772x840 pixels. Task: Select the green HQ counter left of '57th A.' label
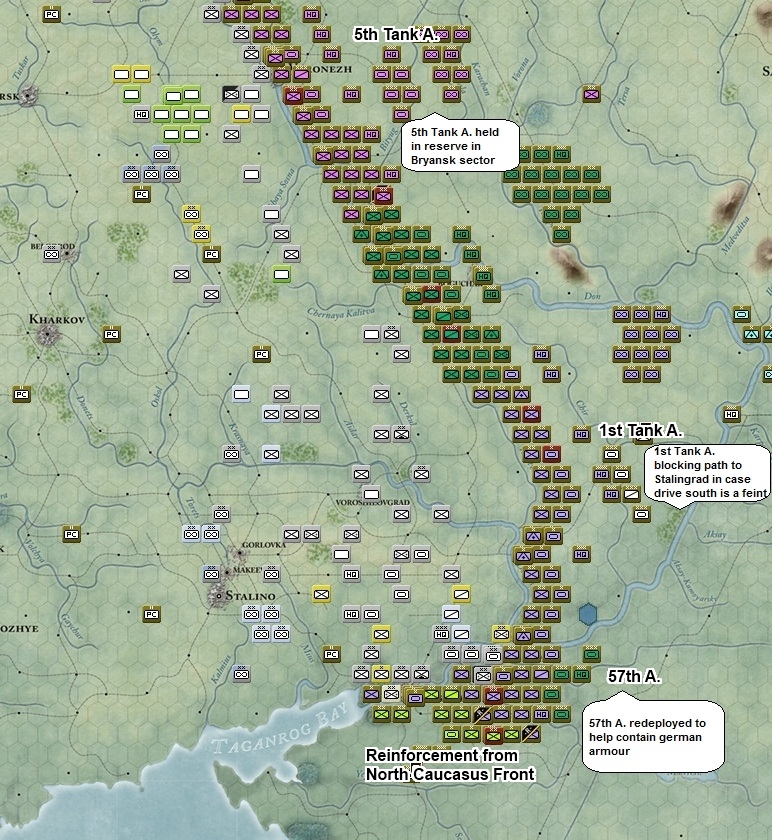(581, 674)
